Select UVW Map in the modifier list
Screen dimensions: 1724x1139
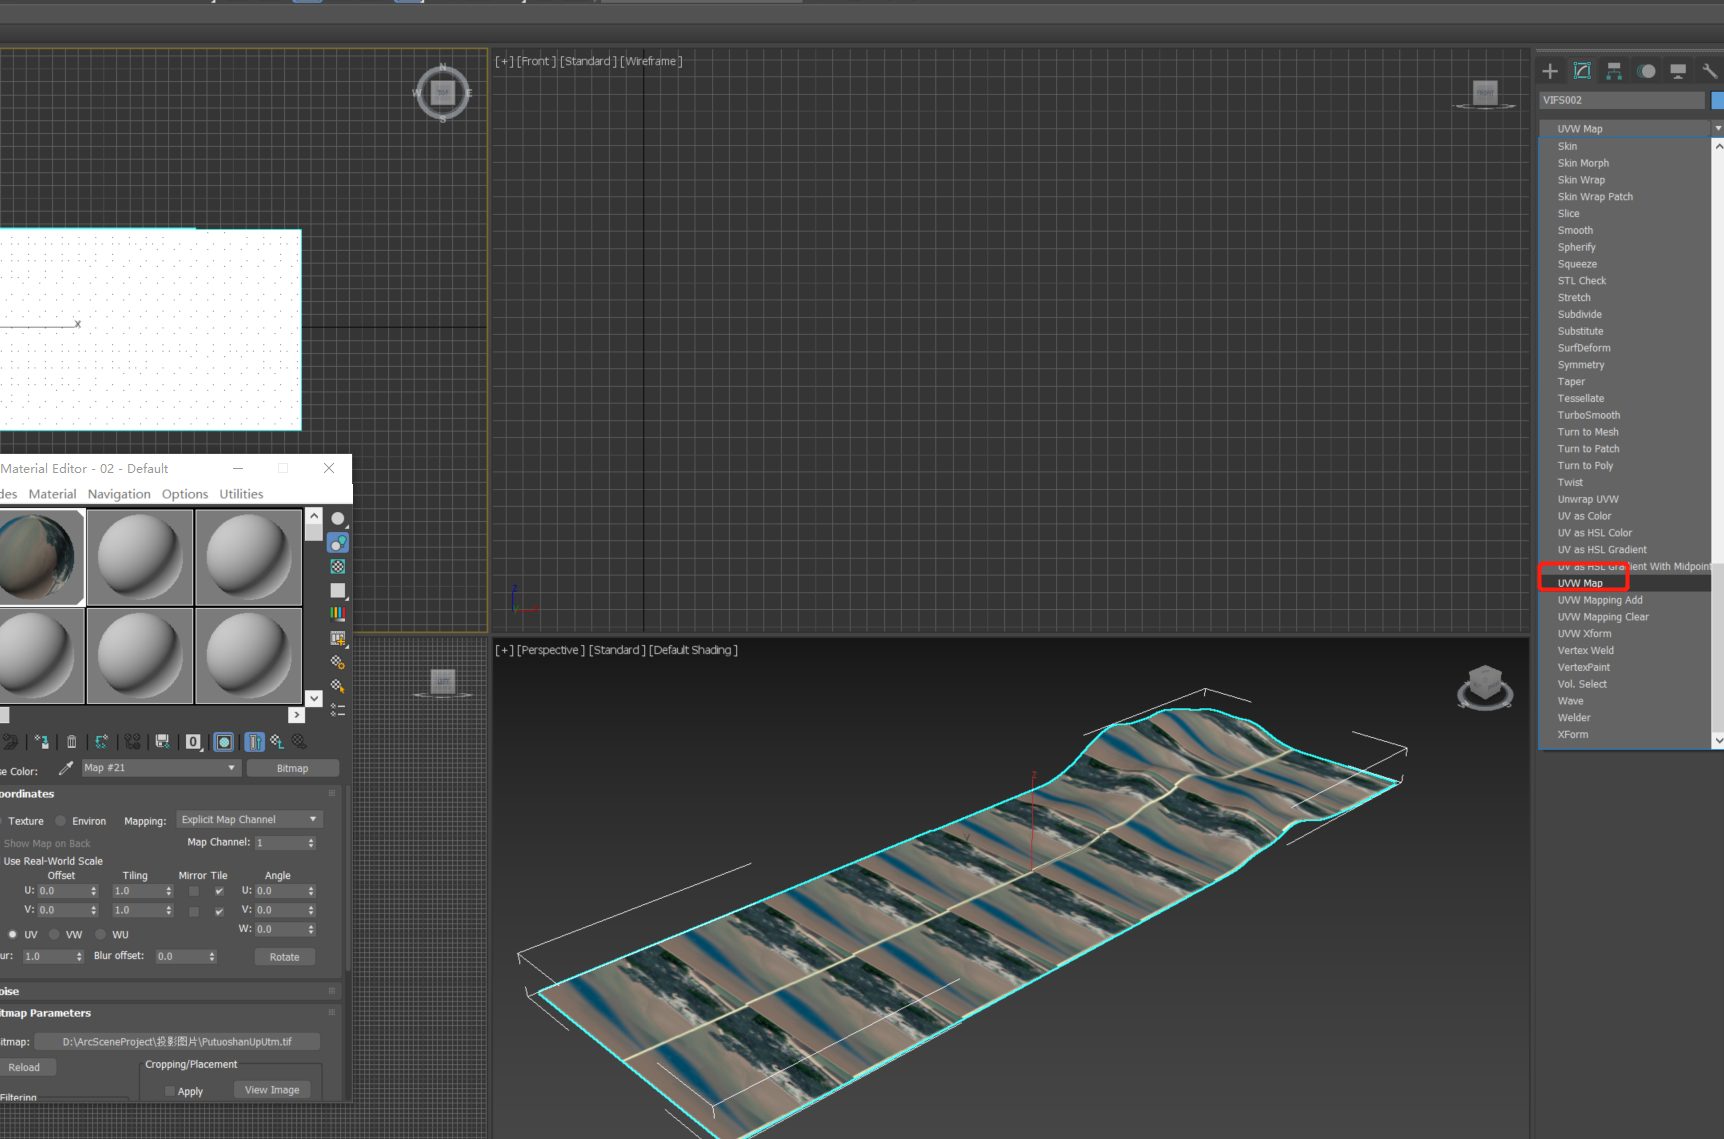[x=1585, y=582]
